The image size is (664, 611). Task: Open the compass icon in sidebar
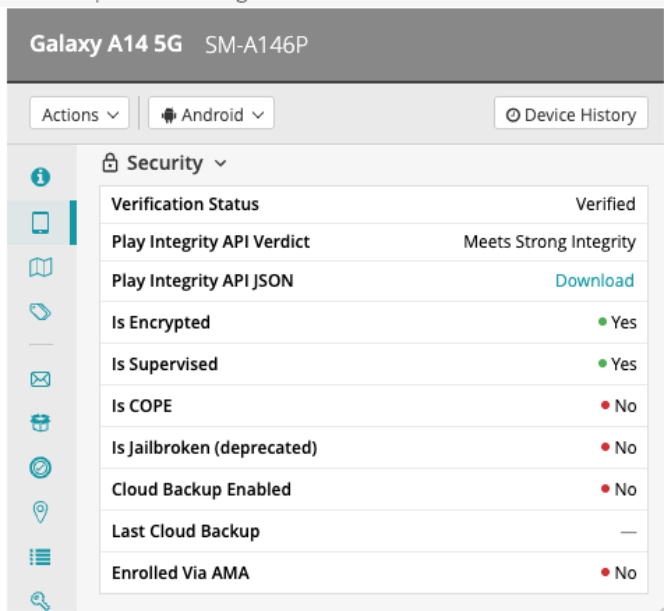click(40, 468)
